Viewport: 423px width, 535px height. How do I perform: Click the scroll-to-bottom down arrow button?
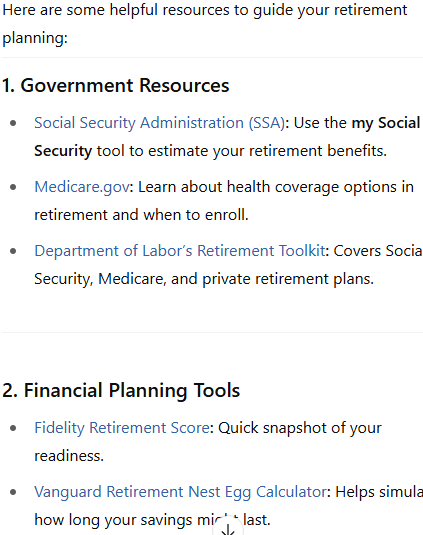[x=228, y=527]
